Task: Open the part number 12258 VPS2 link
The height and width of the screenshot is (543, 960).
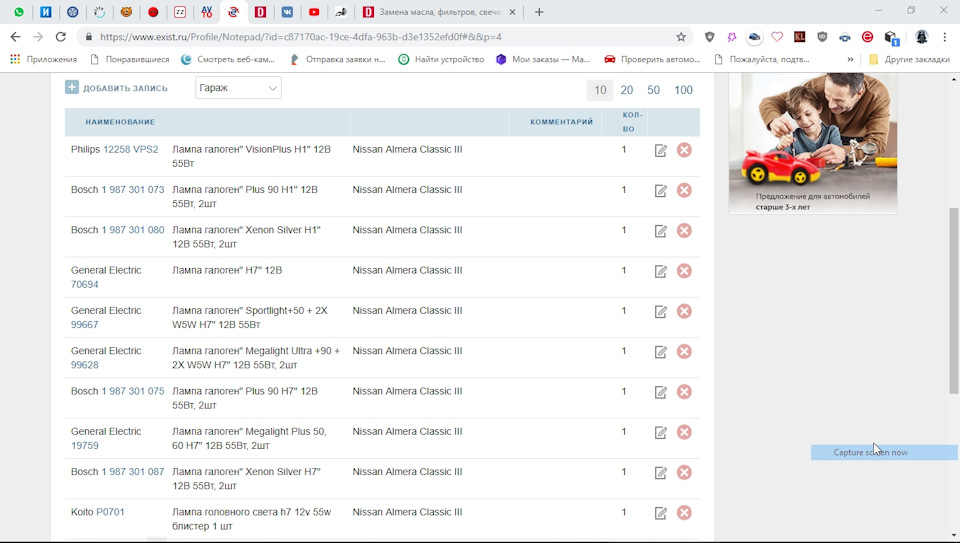Action: (x=130, y=149)
